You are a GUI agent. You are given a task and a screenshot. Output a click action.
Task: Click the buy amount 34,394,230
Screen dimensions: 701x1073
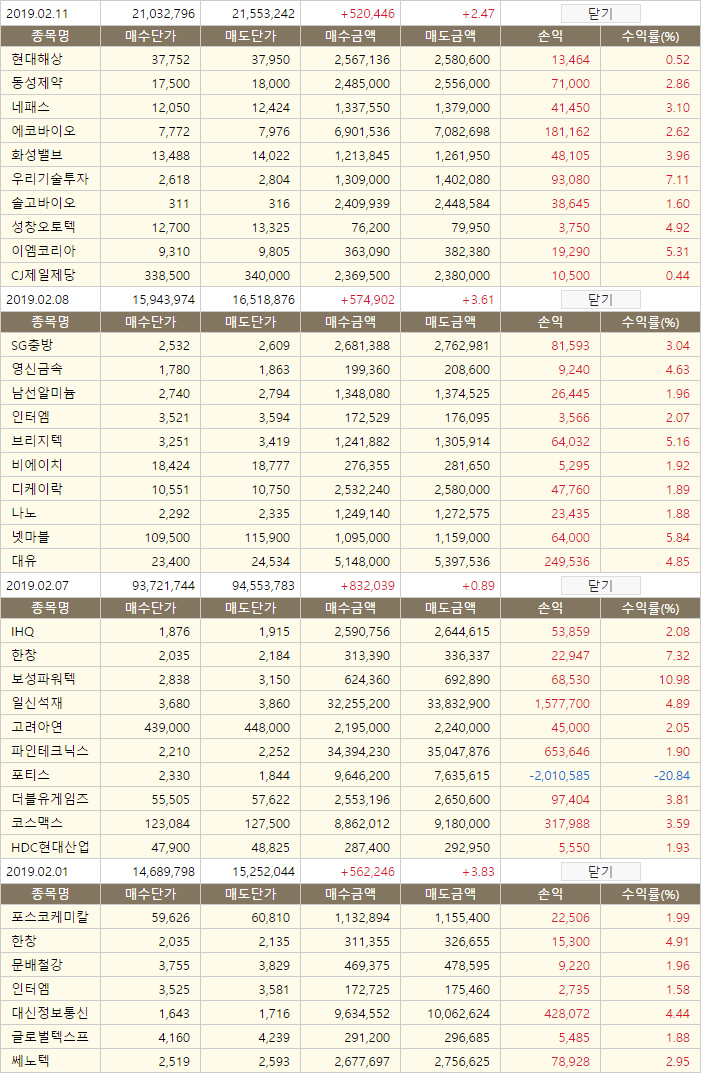[x=359, y=752]
